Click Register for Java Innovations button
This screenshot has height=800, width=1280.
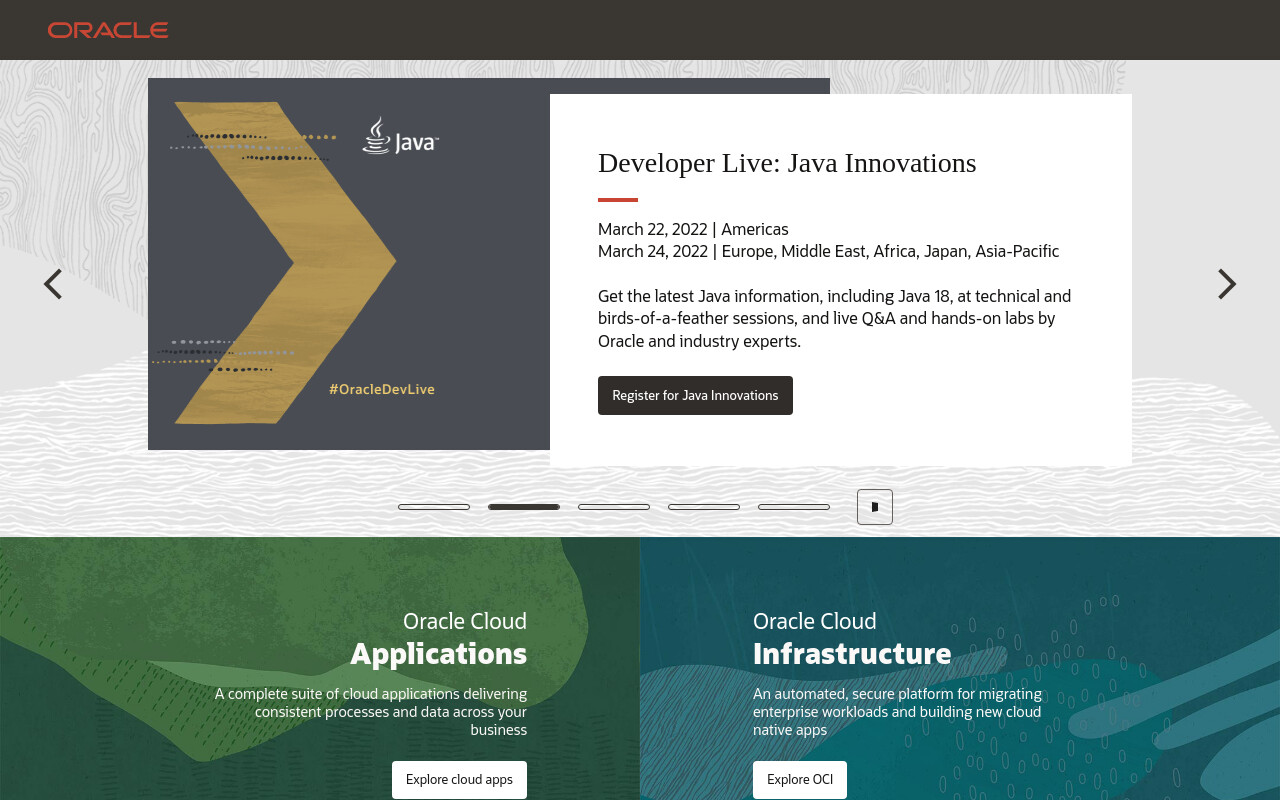pyautogui.click(x=695, y=395)
